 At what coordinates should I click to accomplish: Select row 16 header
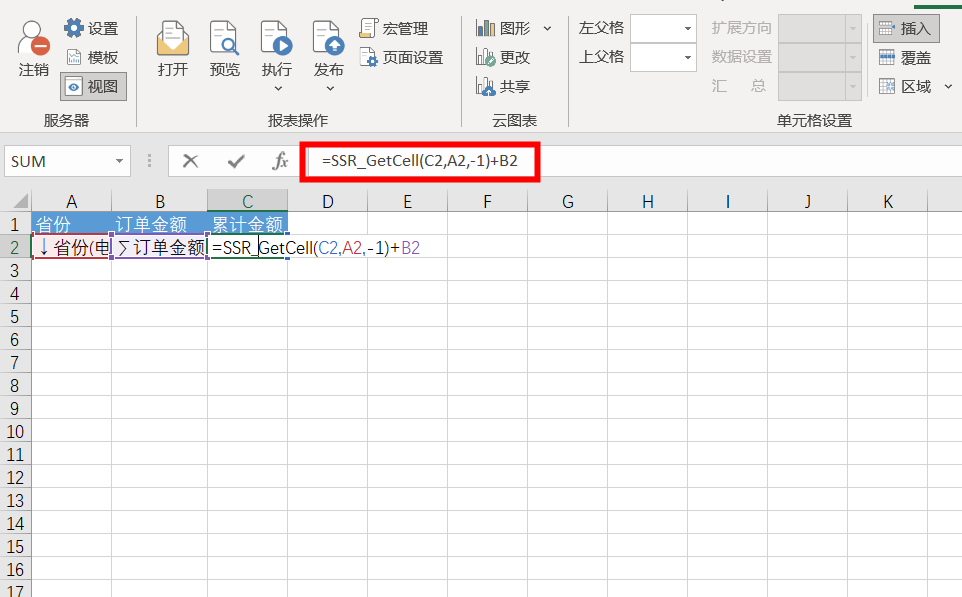15,569
